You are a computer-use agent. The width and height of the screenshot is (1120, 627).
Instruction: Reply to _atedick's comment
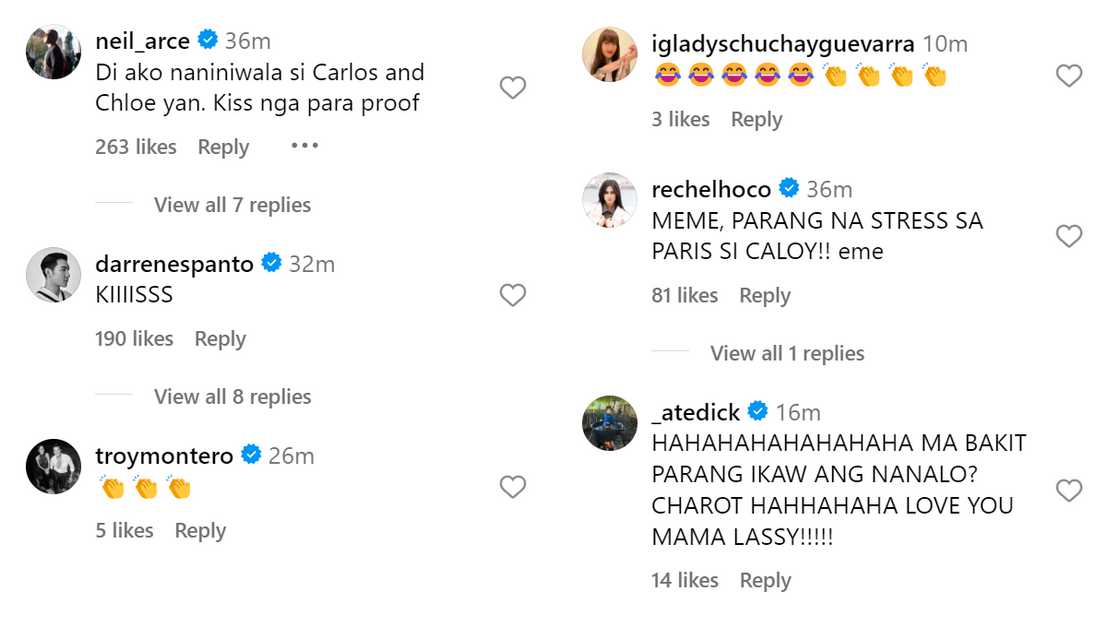point(765,580)
